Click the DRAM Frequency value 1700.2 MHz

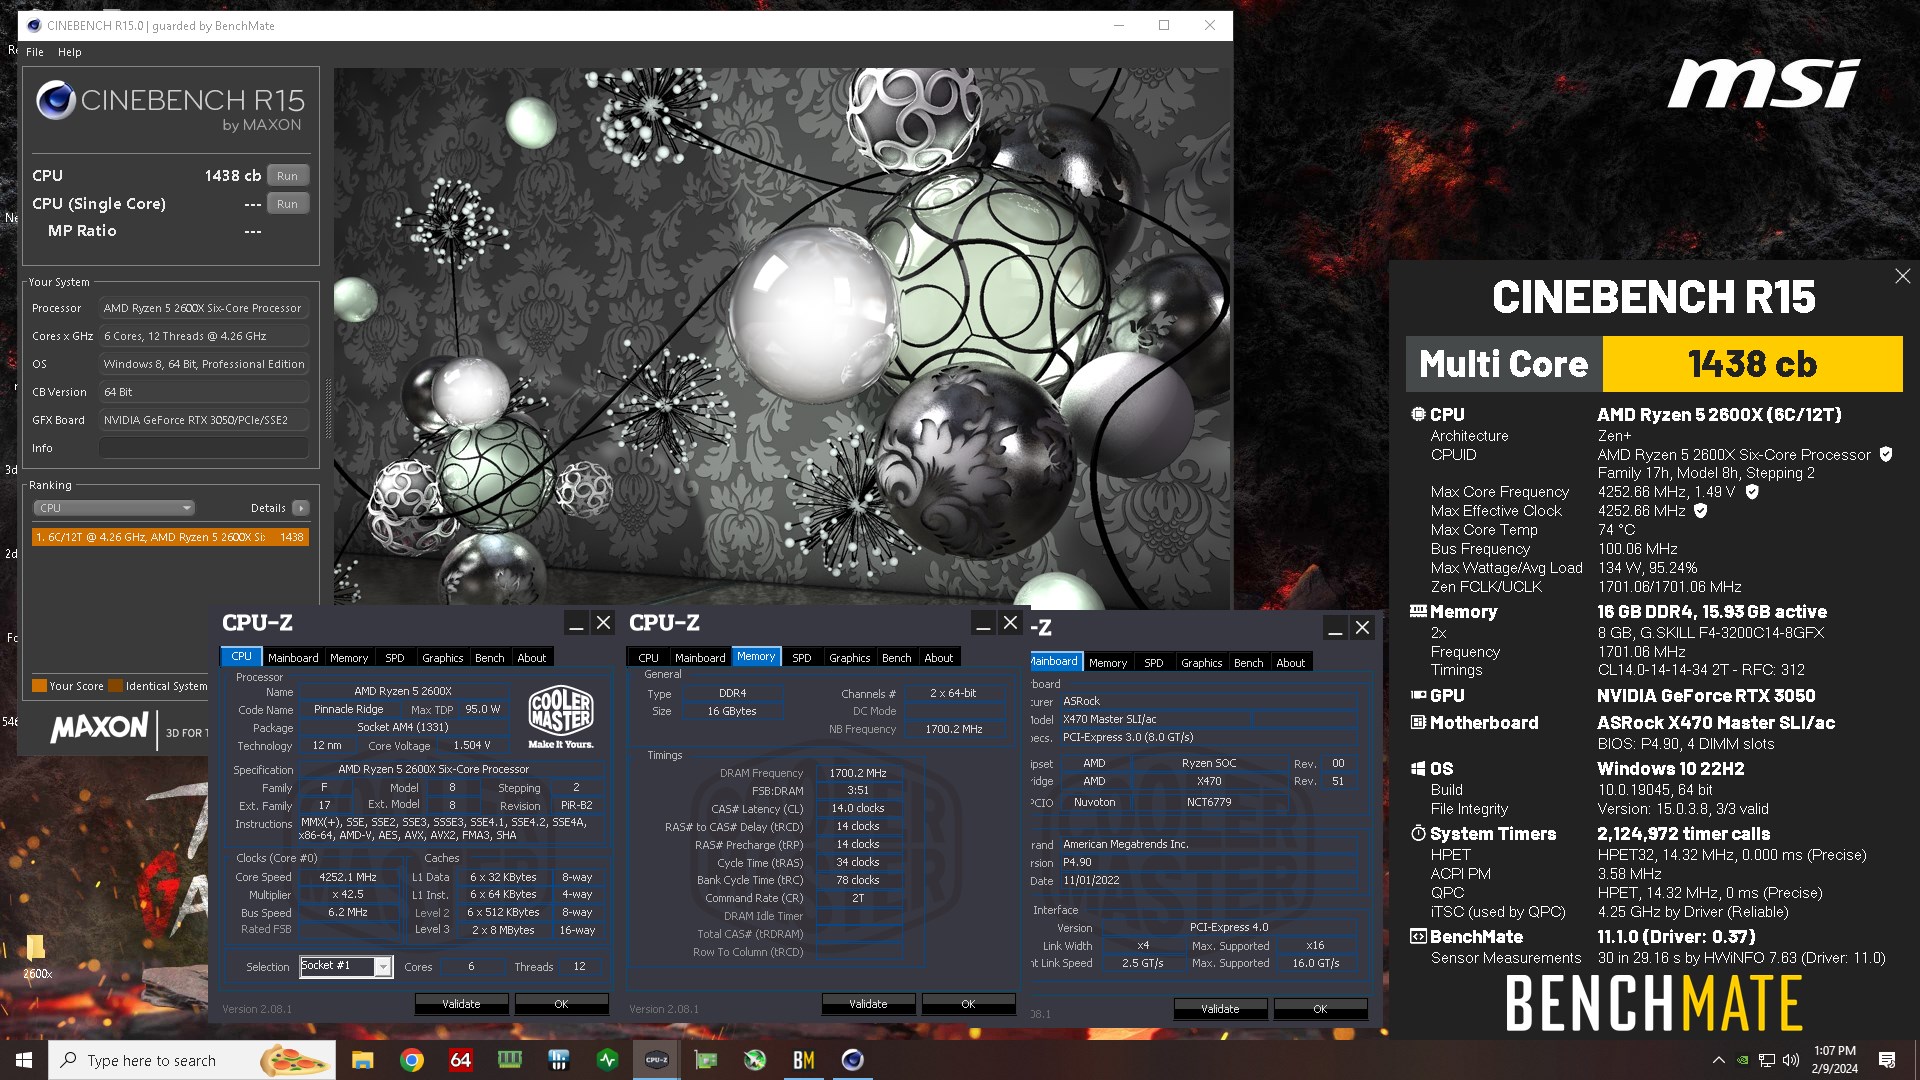(858, 773)
